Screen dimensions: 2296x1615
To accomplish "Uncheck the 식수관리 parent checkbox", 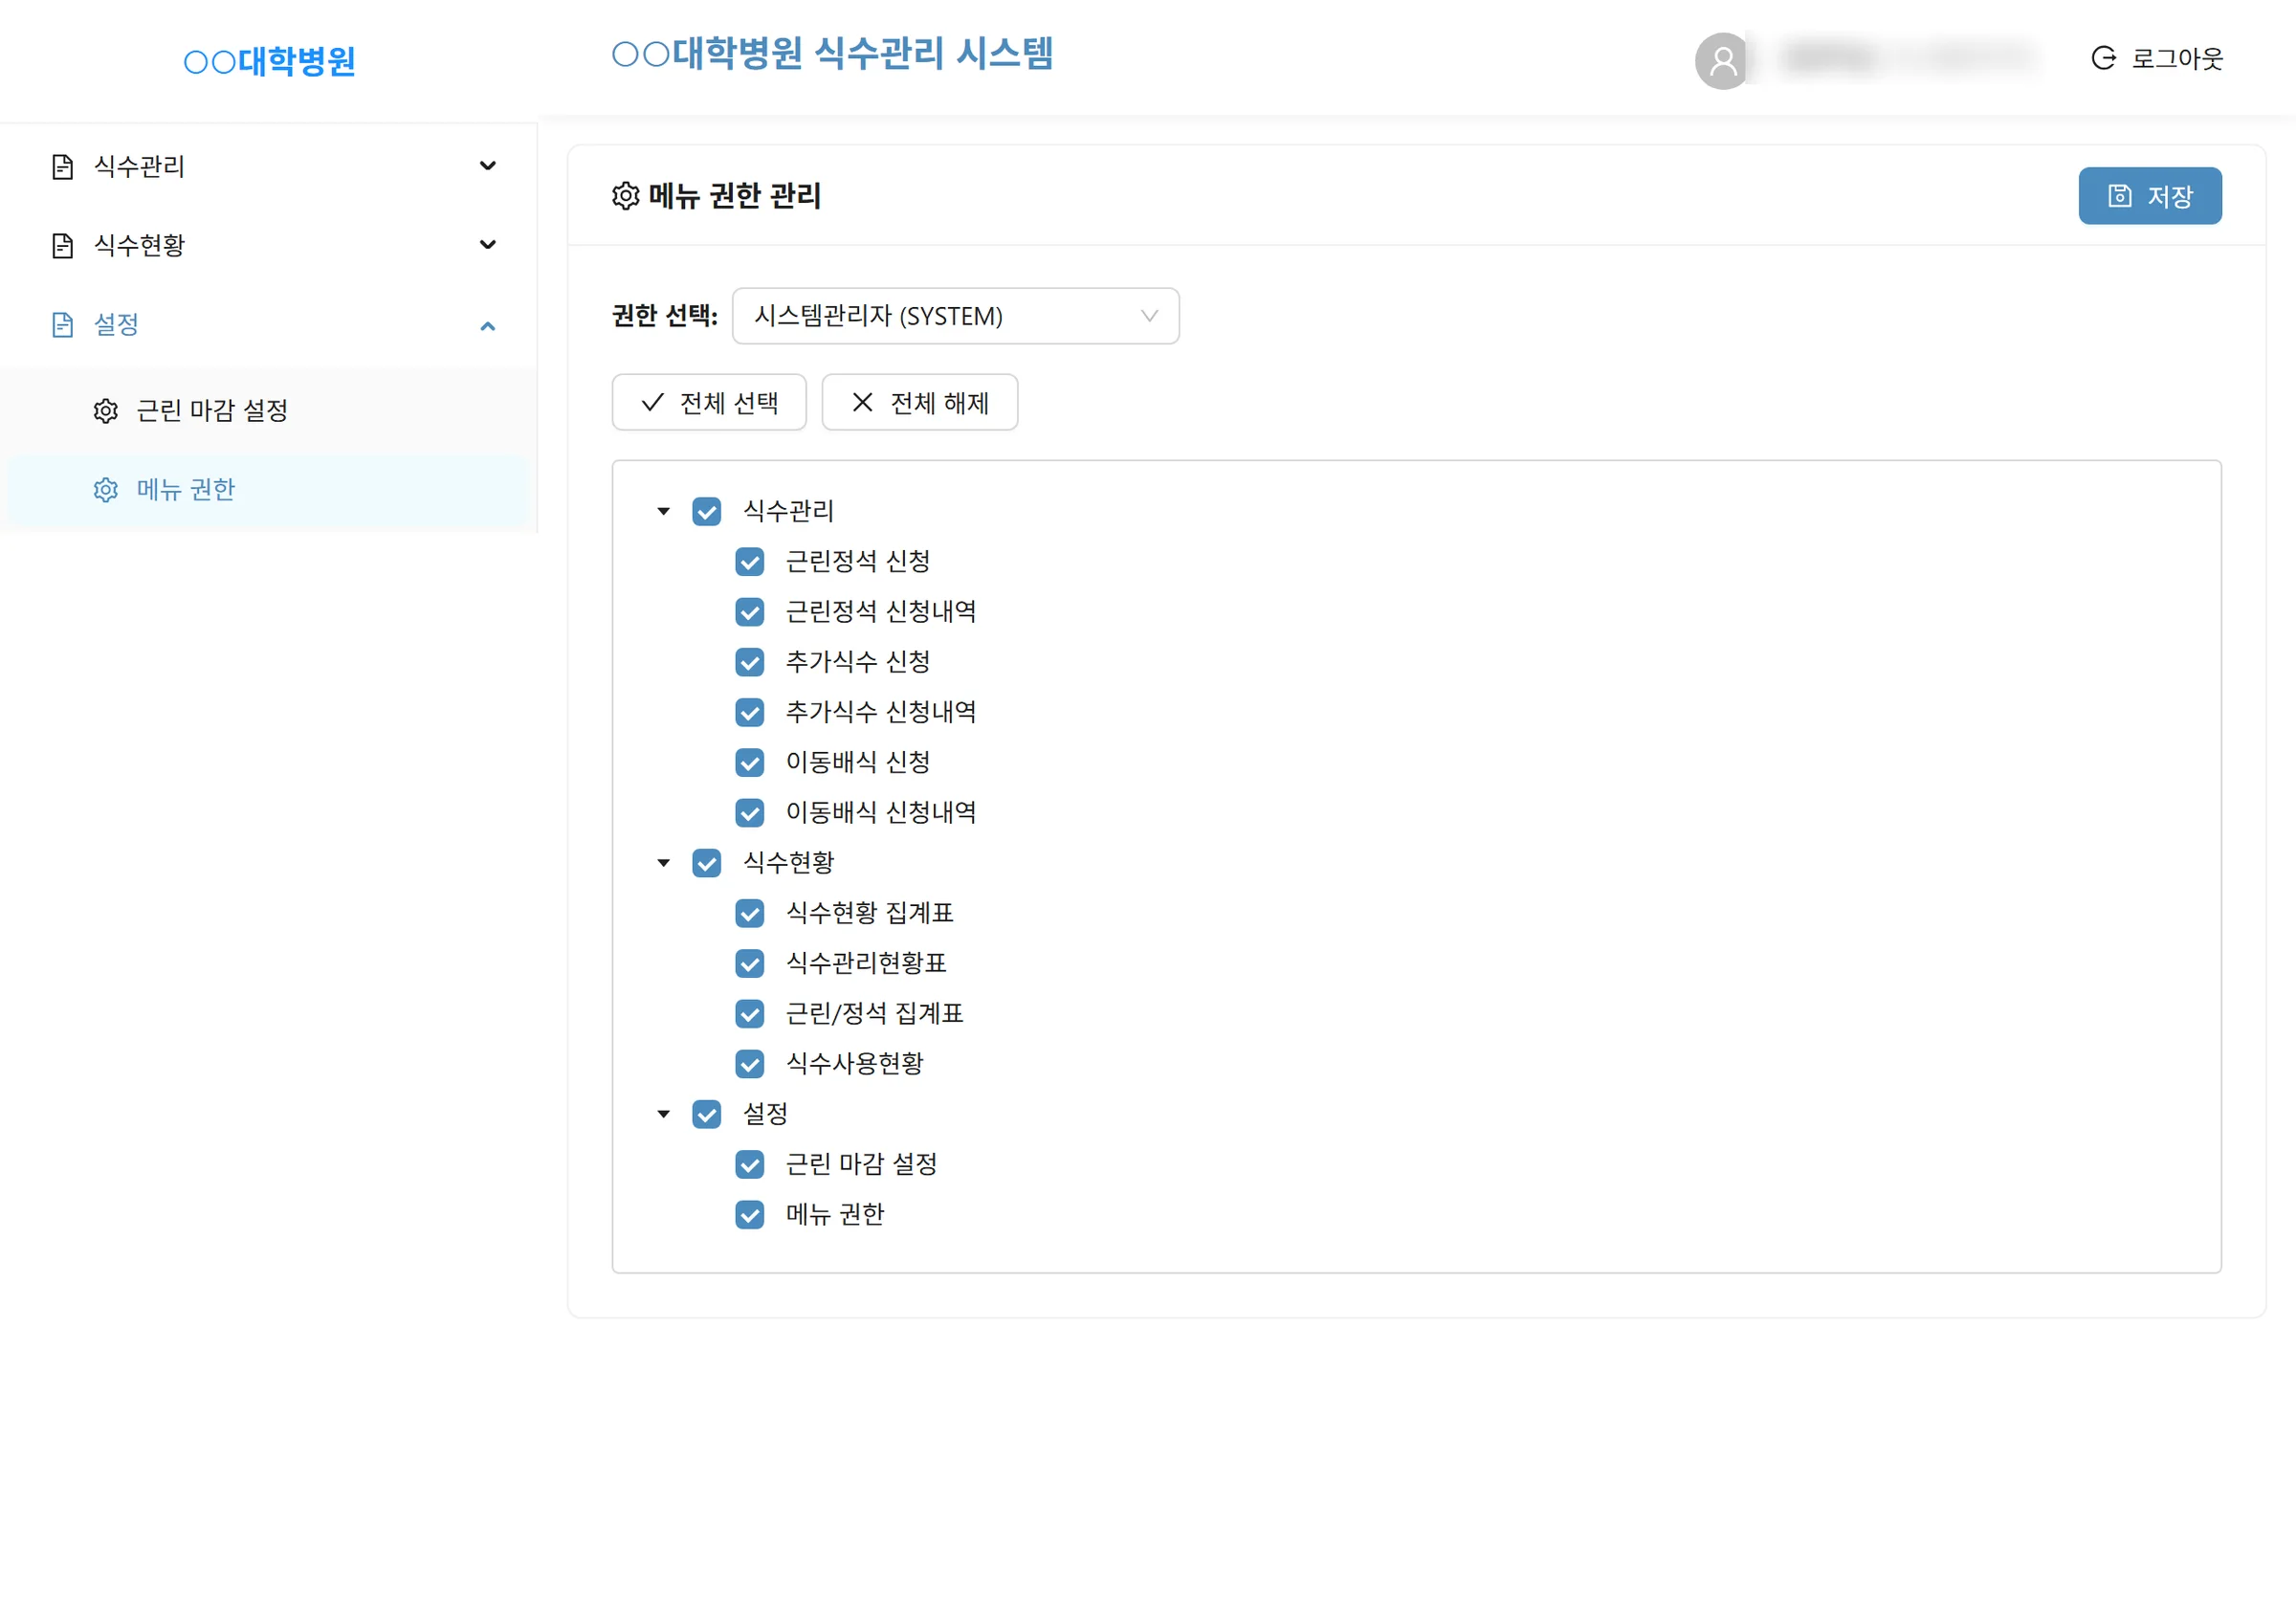I will coord(707,512).
